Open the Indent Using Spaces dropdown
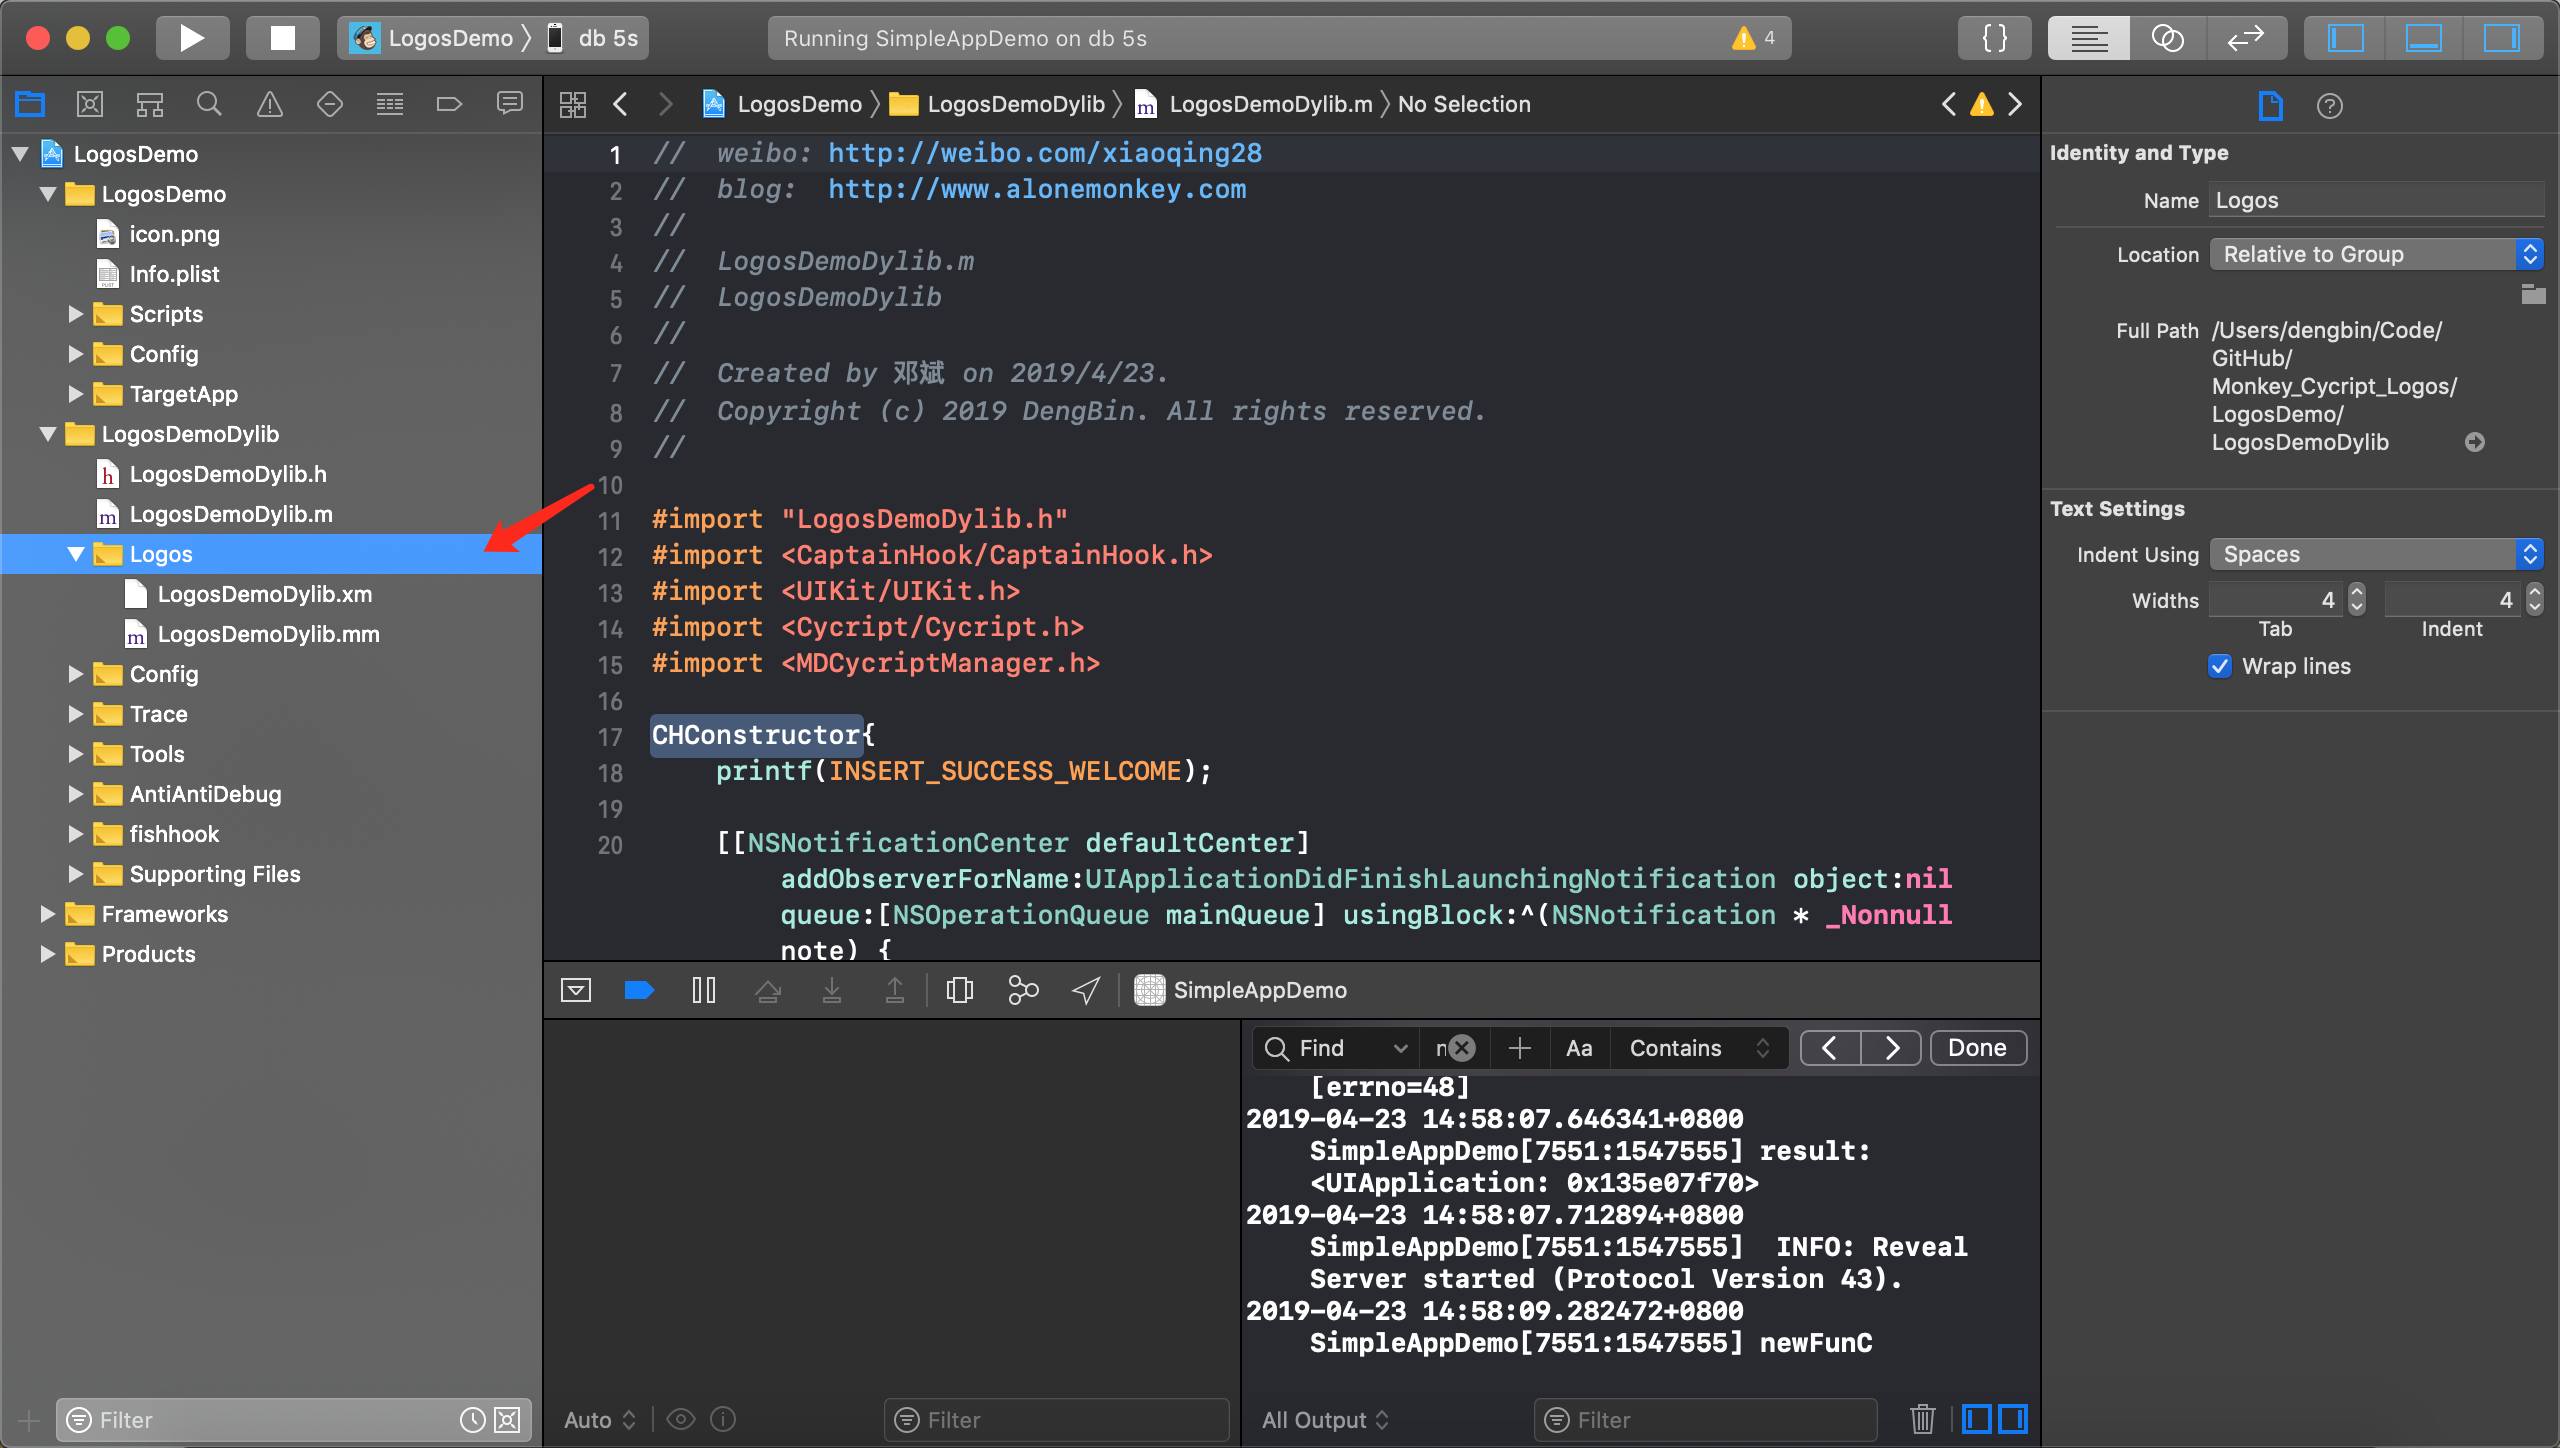The width and height of the screenshot is (2560, 1448). (x=2375, y=554)
